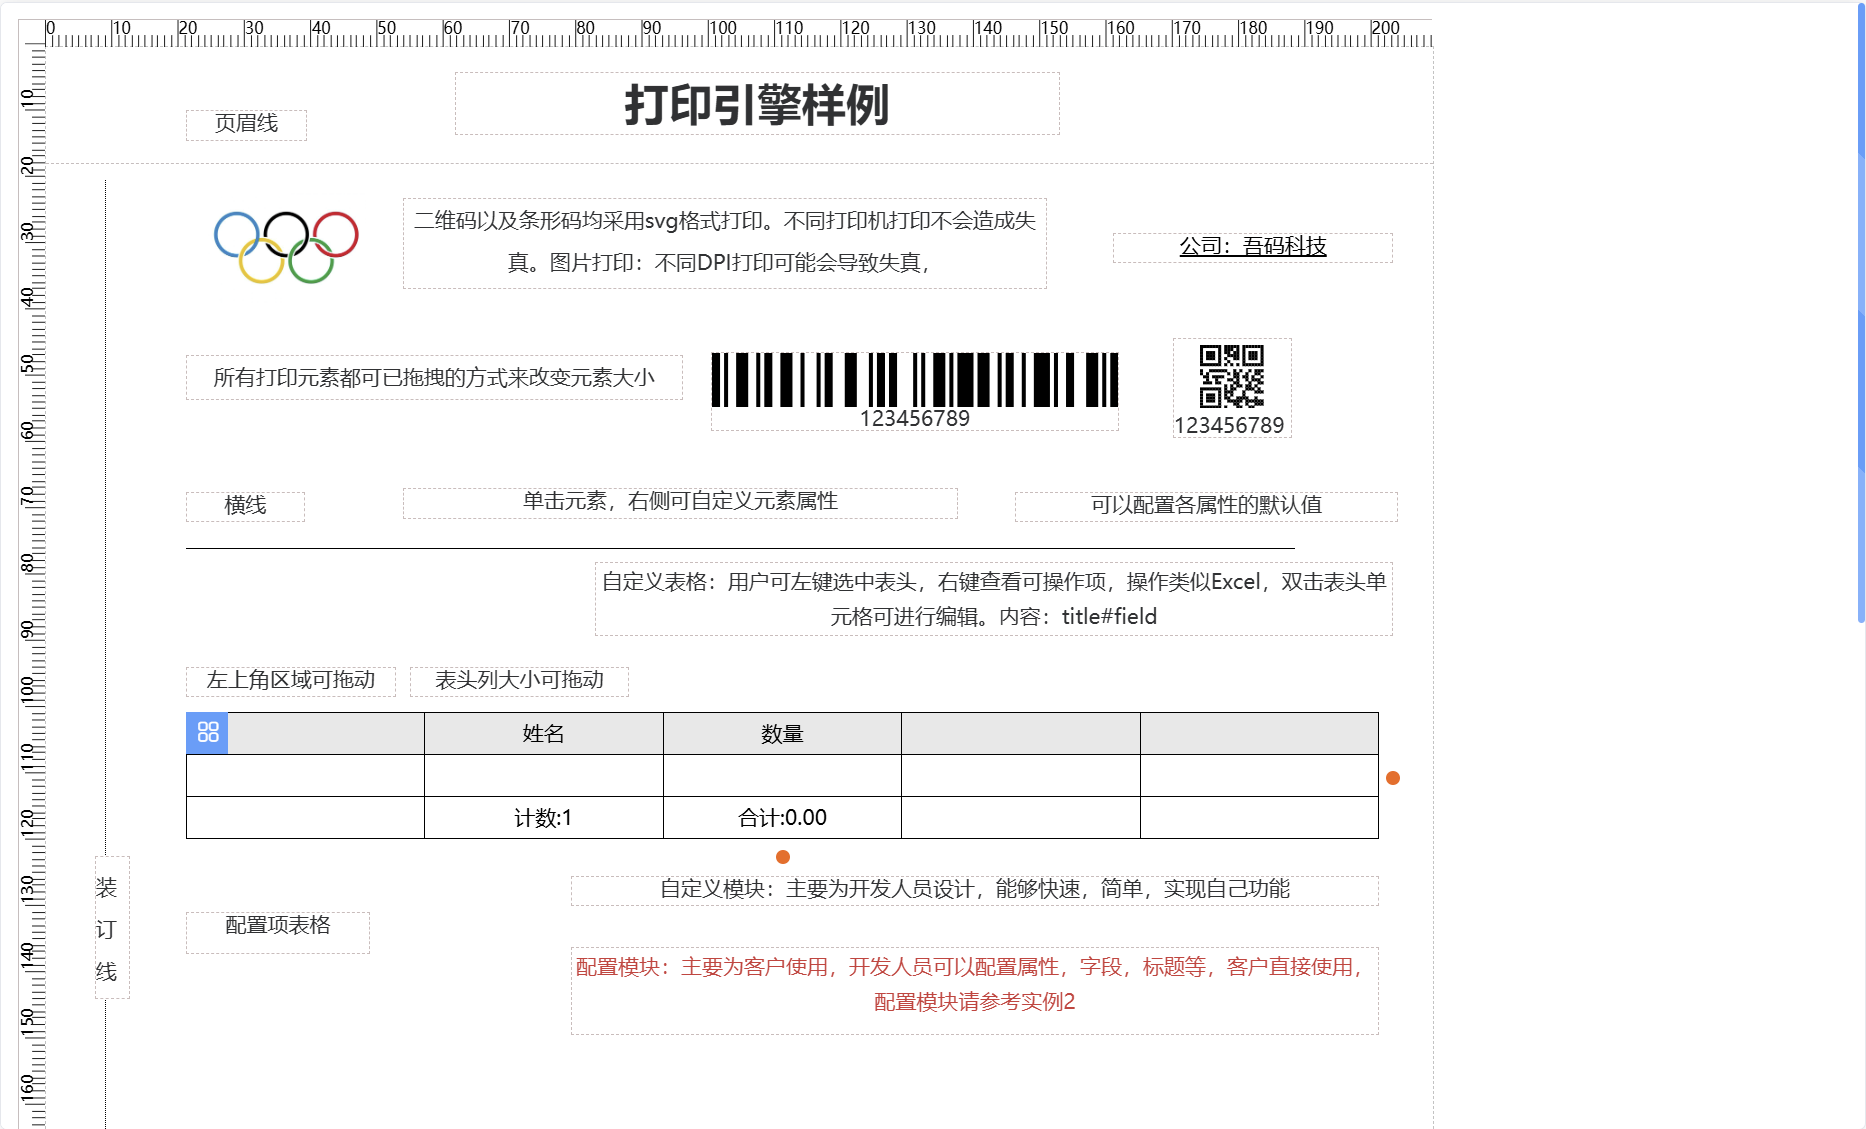Click the table drag-handle grid icon
Screen dimensions: 1866x1129
coord(207,732)
